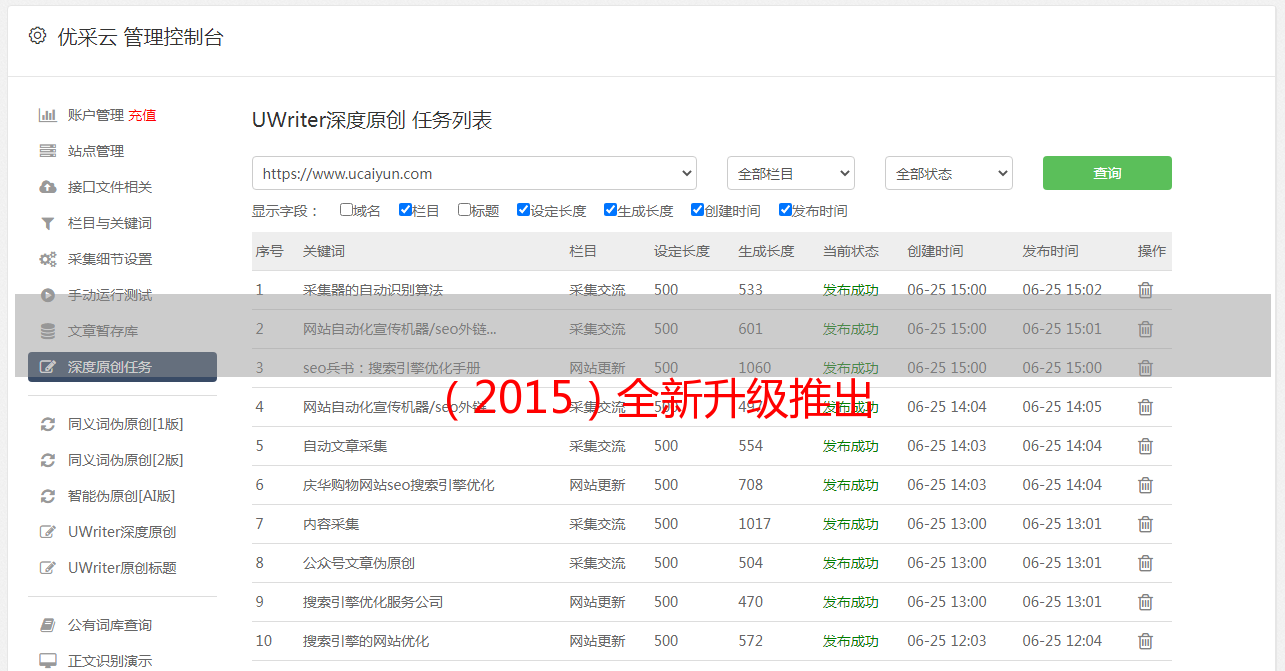The image size is (1285, 671).
Task: Click the edit icon for UWriter原创标题
Action: pyautogui.click(x=47, y=568)
